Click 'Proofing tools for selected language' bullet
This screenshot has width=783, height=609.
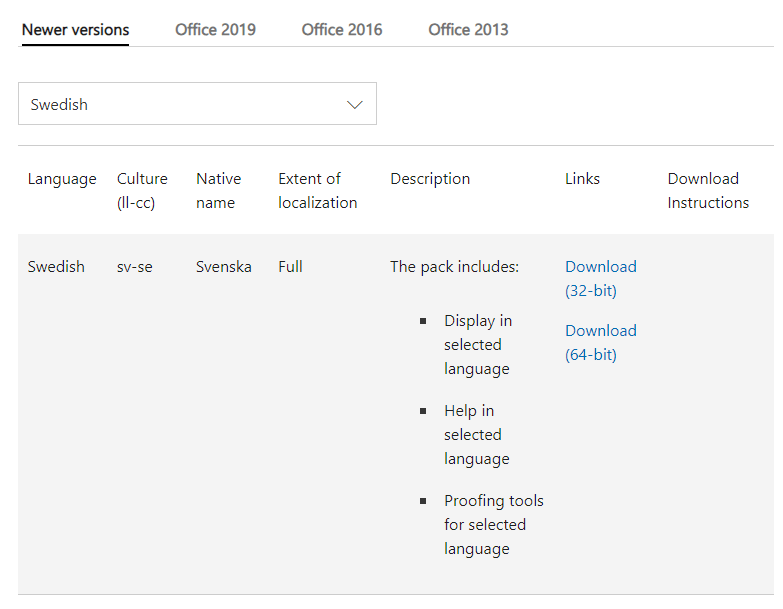click(494, 524)
